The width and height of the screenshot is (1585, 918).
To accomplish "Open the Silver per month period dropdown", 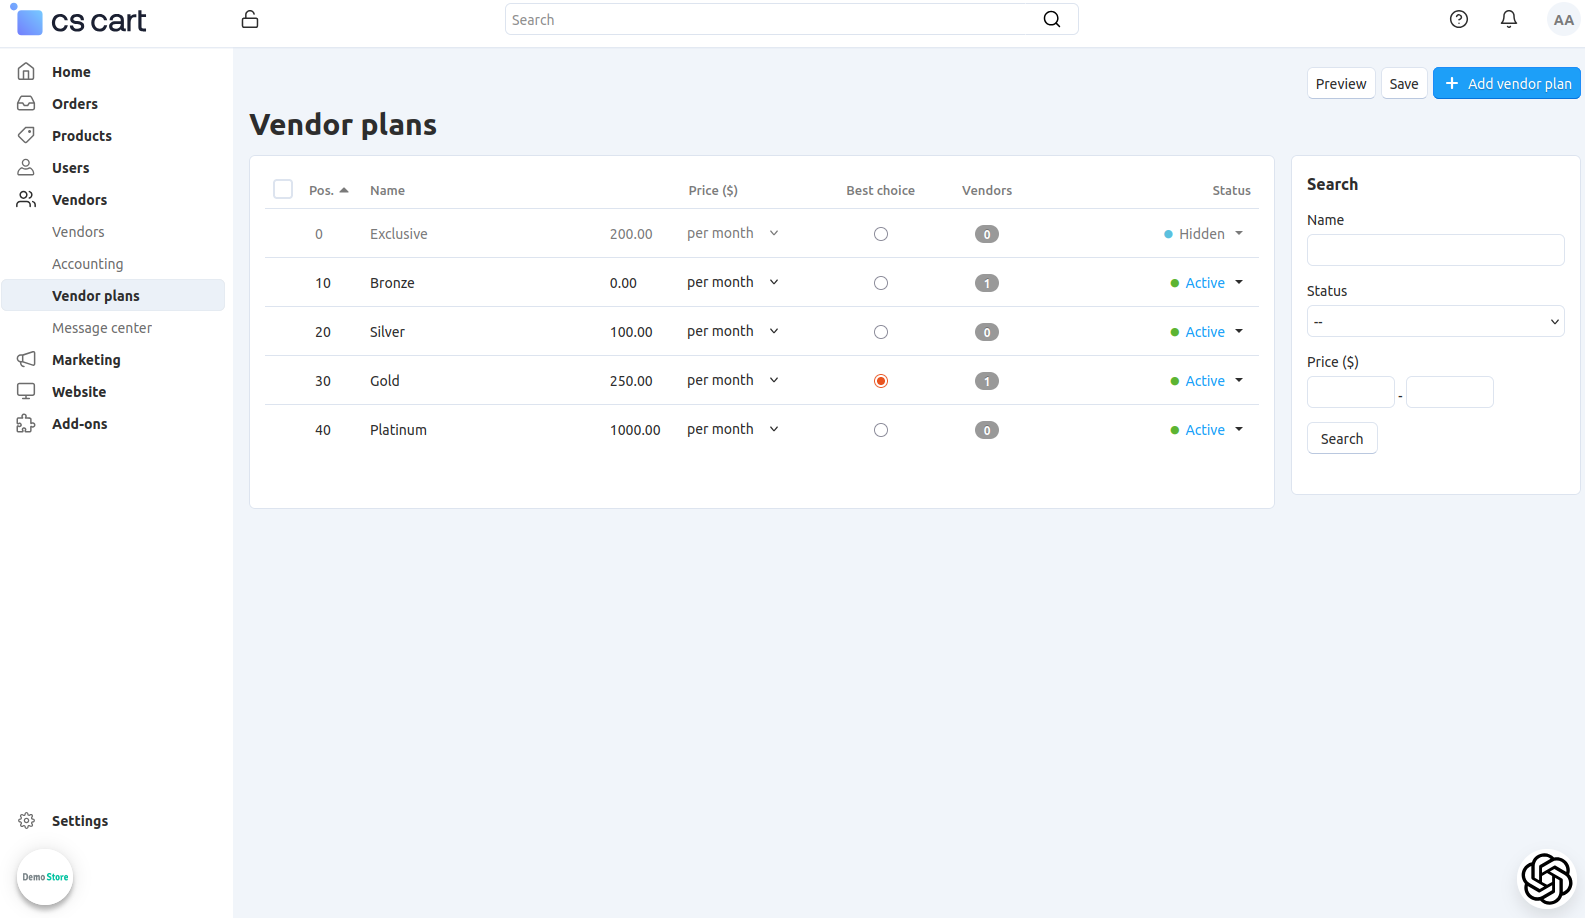I will (732, 332).
